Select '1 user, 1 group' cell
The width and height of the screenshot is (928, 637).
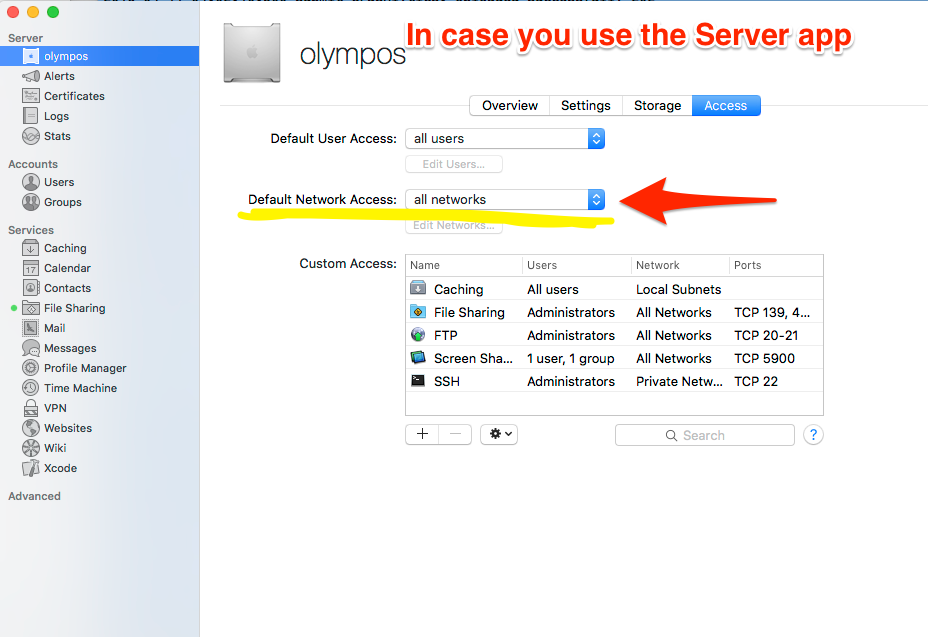(x=571, y=359)
